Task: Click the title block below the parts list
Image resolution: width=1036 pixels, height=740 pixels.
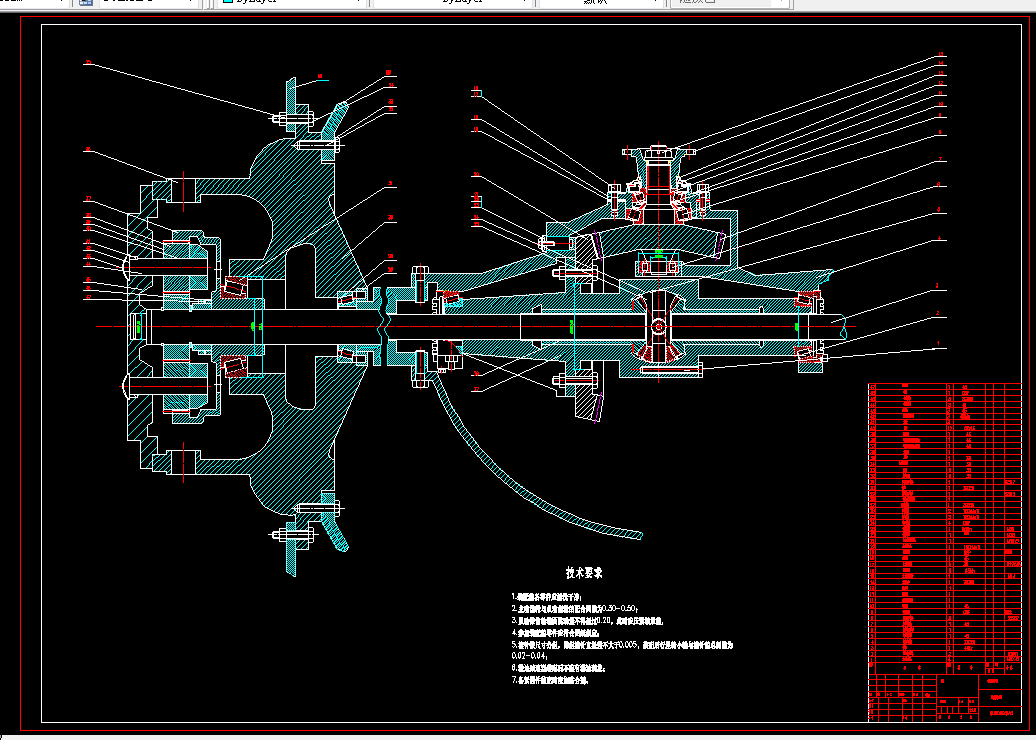Action: (945, 698)
